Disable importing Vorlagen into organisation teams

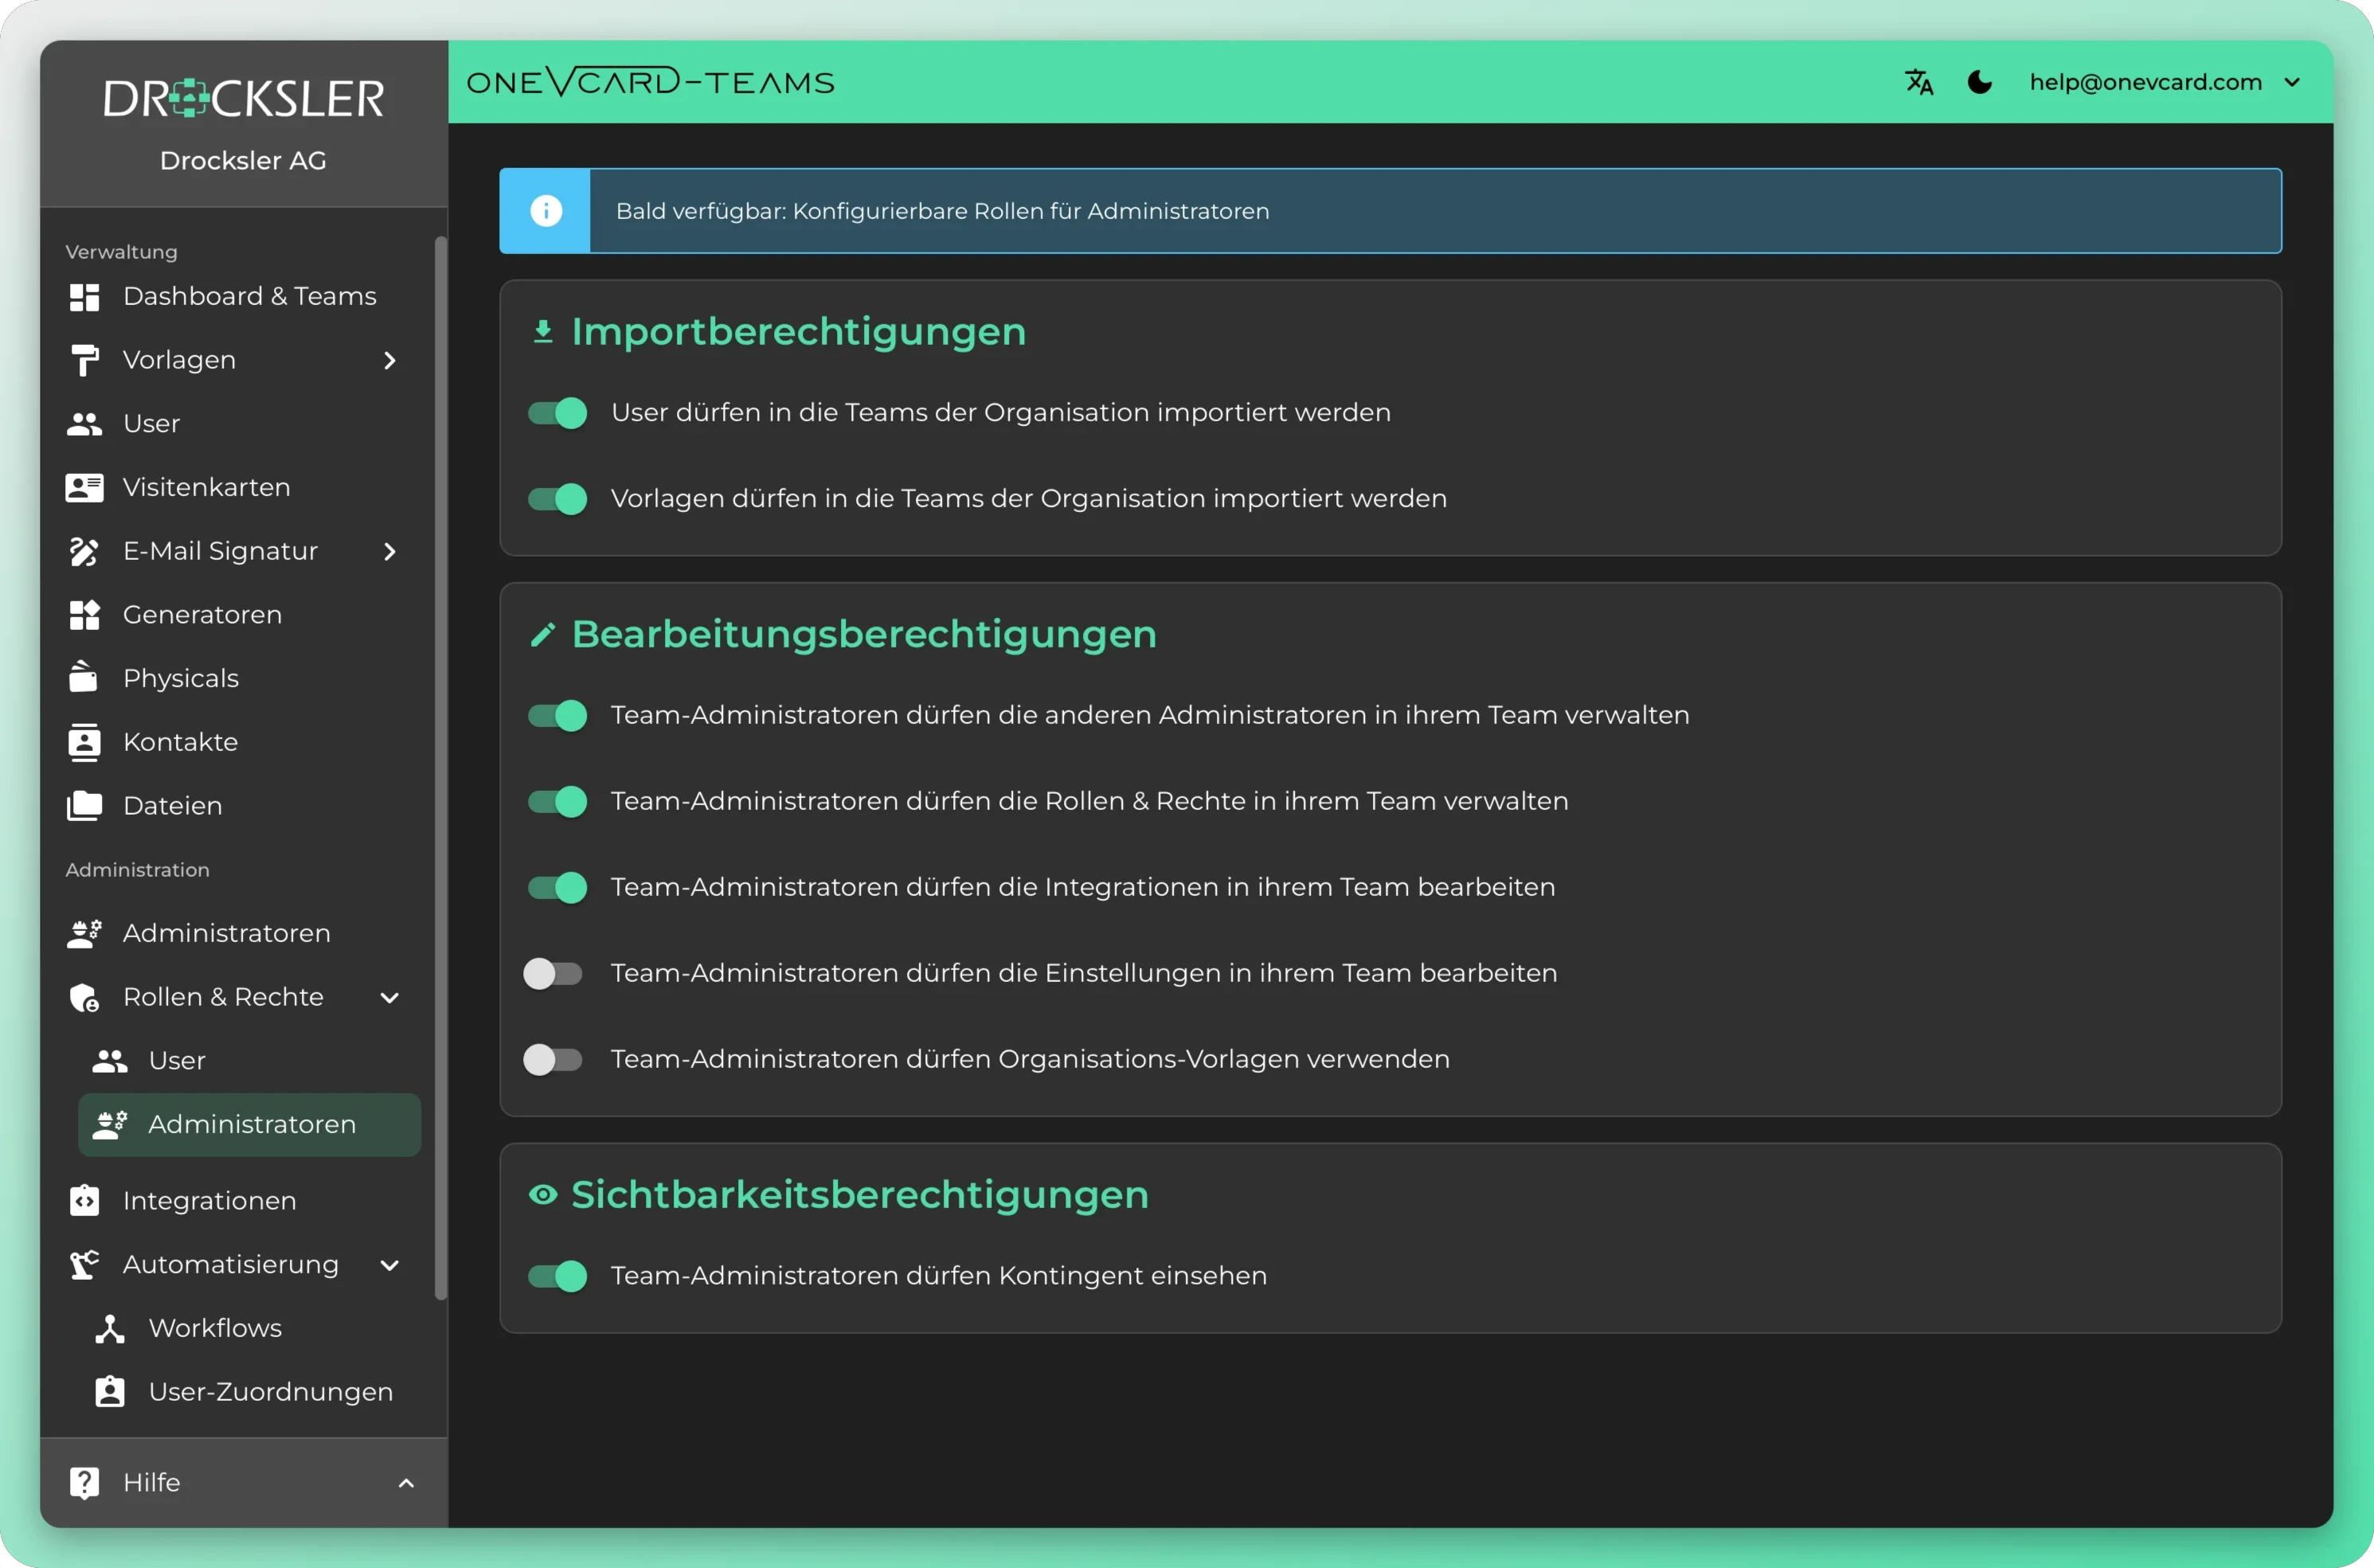point(557,499)
